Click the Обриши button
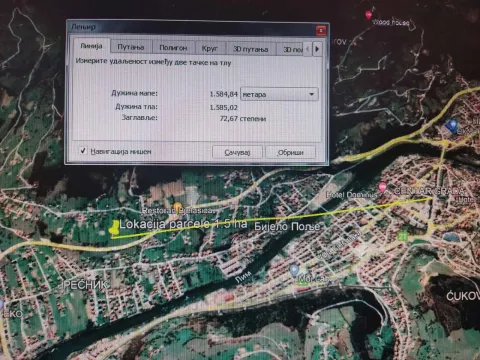 click(290, 152)
